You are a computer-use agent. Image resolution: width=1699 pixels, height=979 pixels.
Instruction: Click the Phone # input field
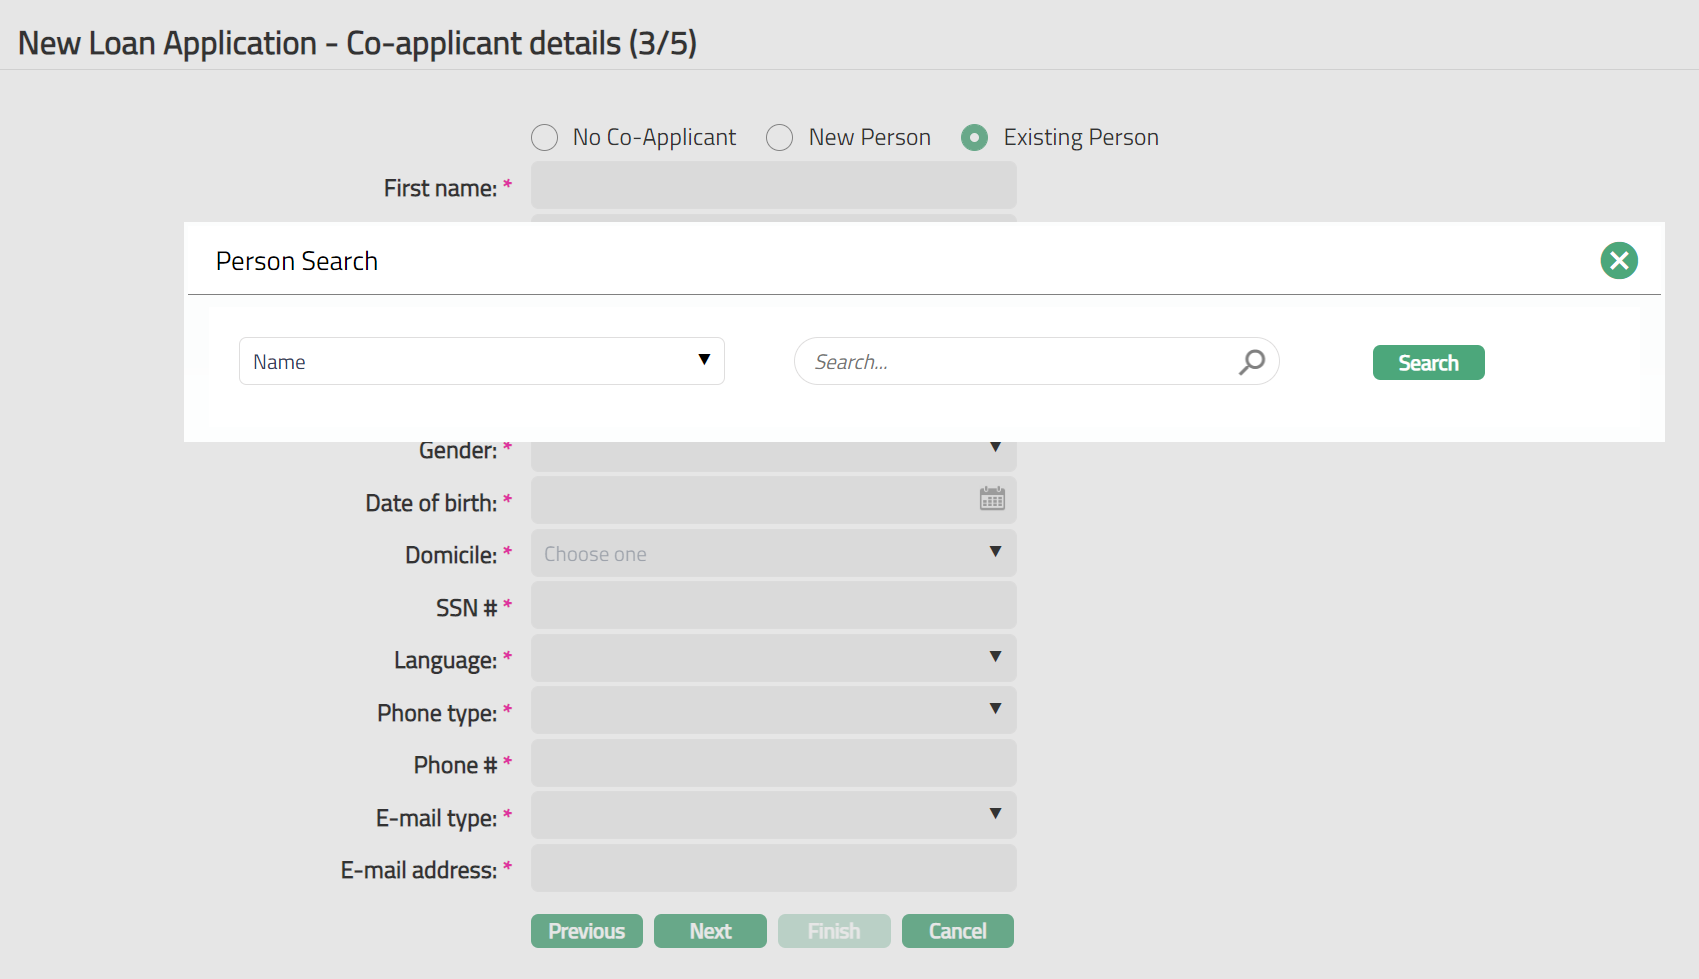click(773, 764)
